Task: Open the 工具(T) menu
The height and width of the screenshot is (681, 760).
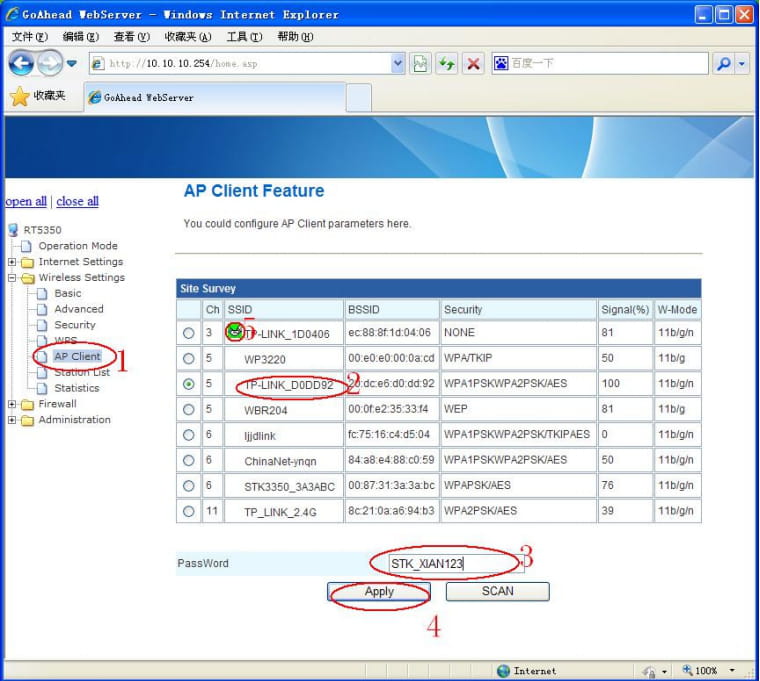Action: 244,37
